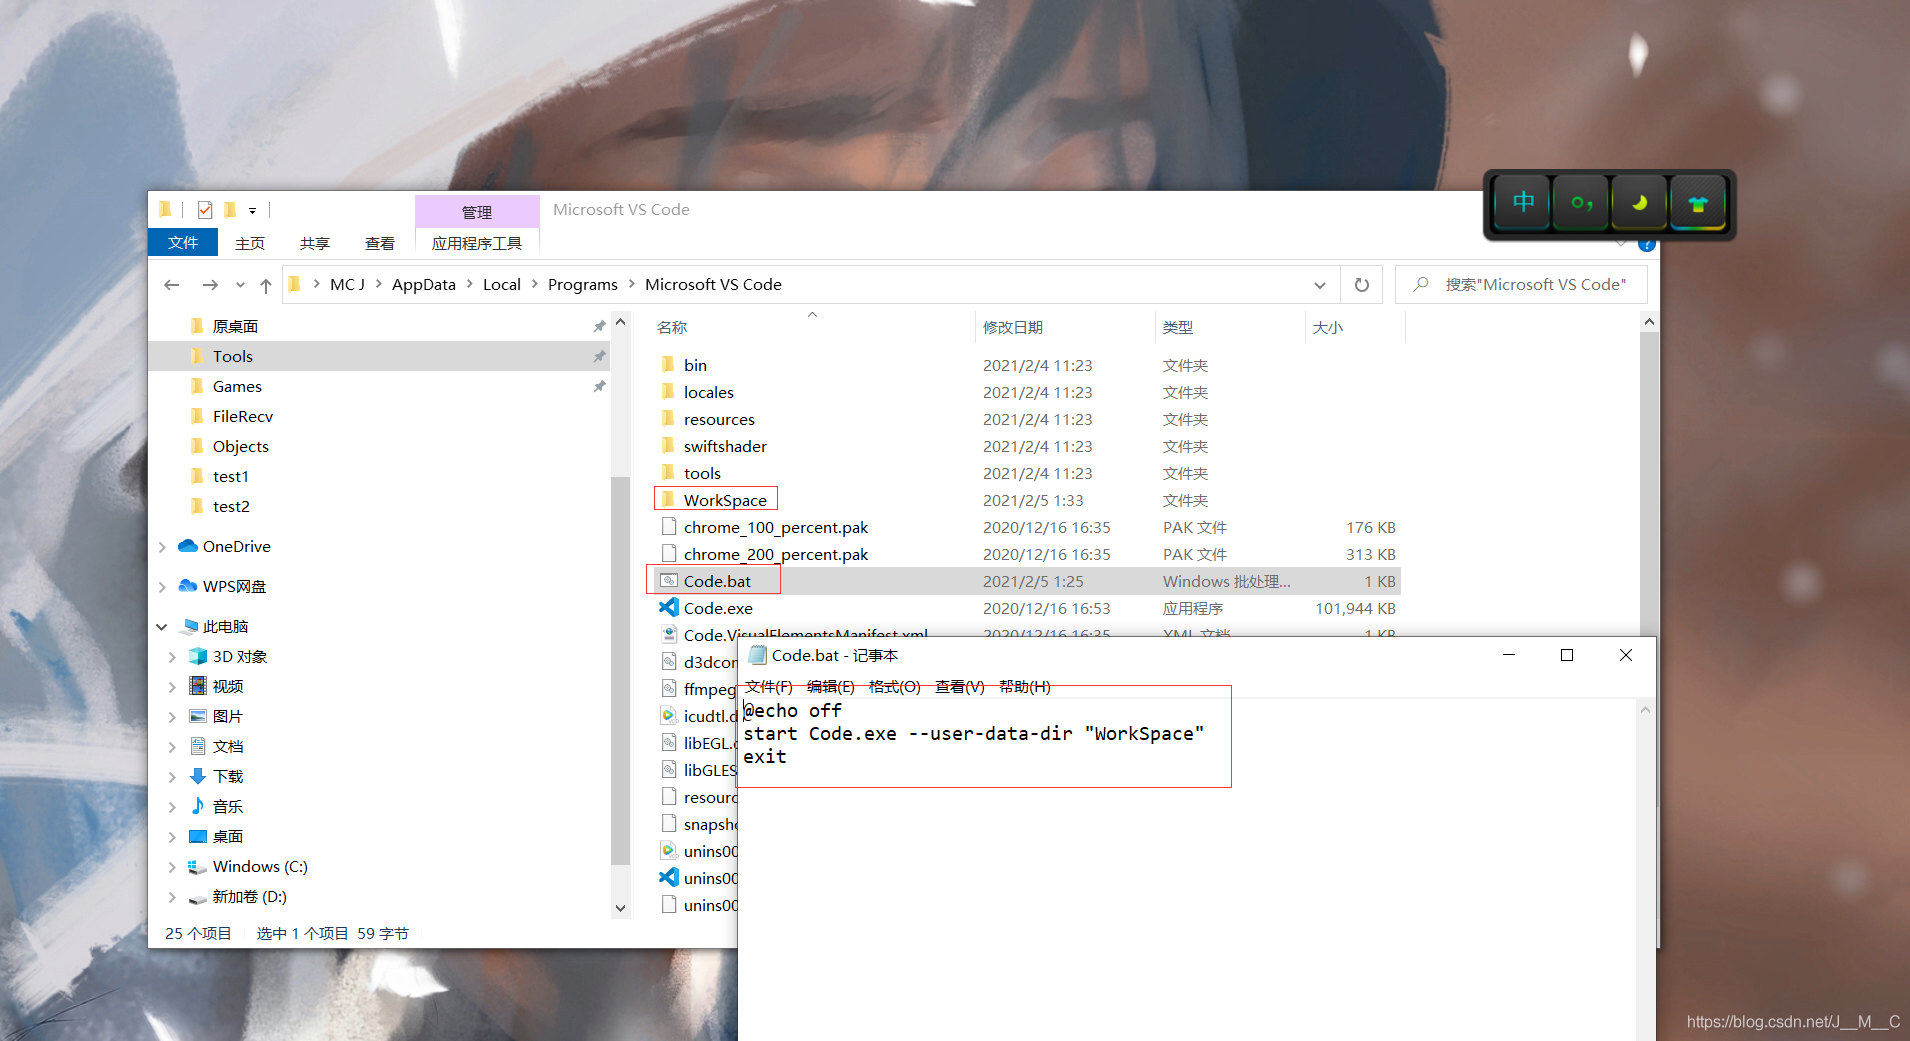This screenshot has width=1910, height=1041.
Task: Select FileRecv folder in navigation pane
Action: [x=242, y=416]
